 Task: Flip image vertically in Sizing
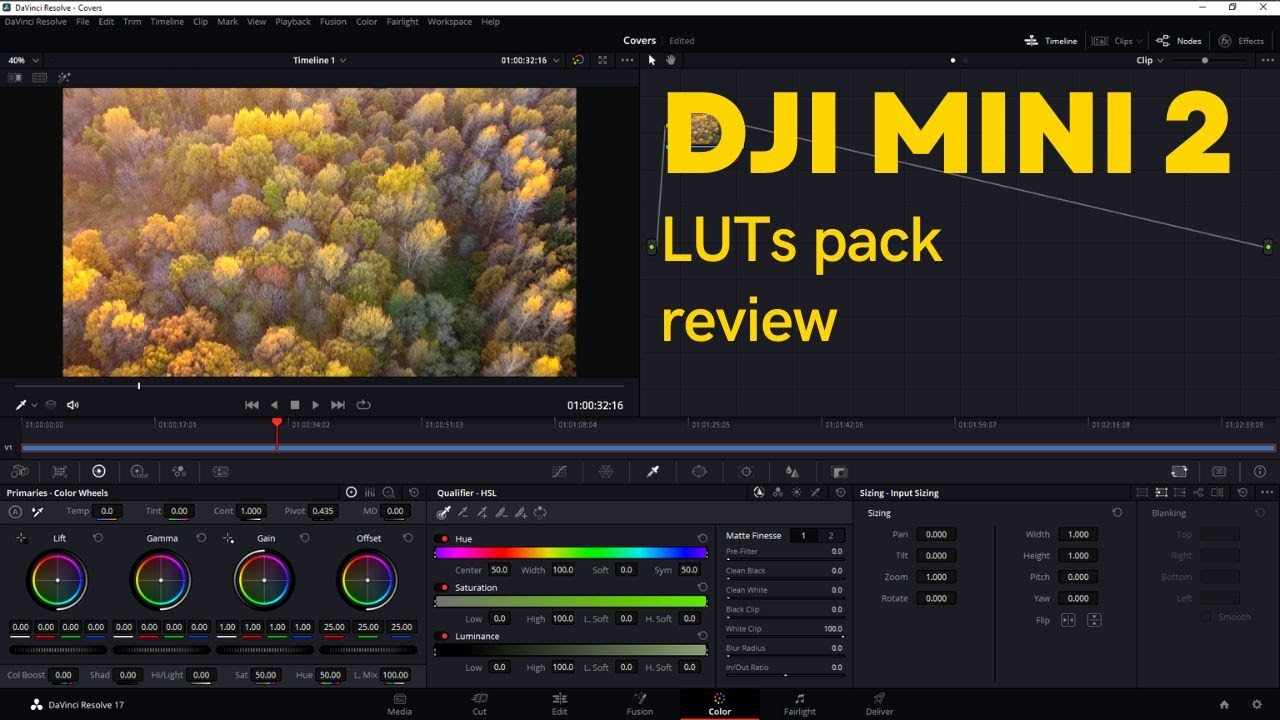tap(1094, 620)
